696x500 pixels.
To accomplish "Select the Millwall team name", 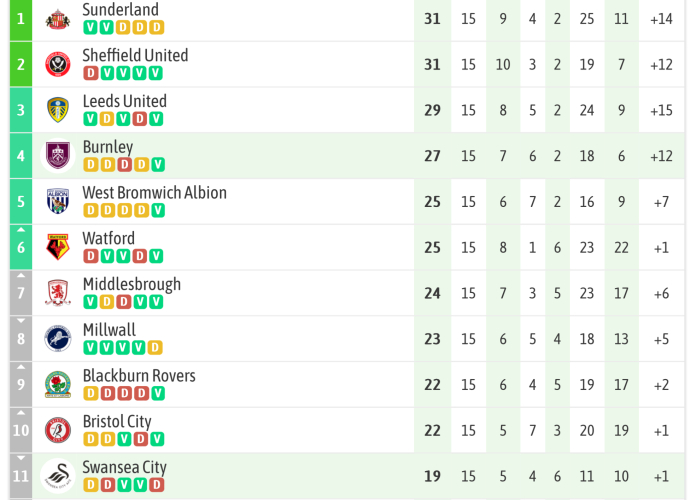I will pyautogui.click(x=109, y=330).
